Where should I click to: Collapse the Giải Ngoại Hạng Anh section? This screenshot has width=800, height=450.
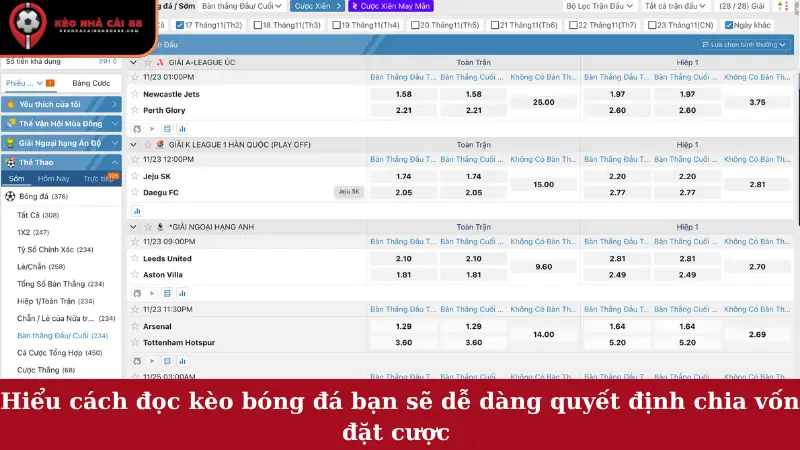(133, 227)
